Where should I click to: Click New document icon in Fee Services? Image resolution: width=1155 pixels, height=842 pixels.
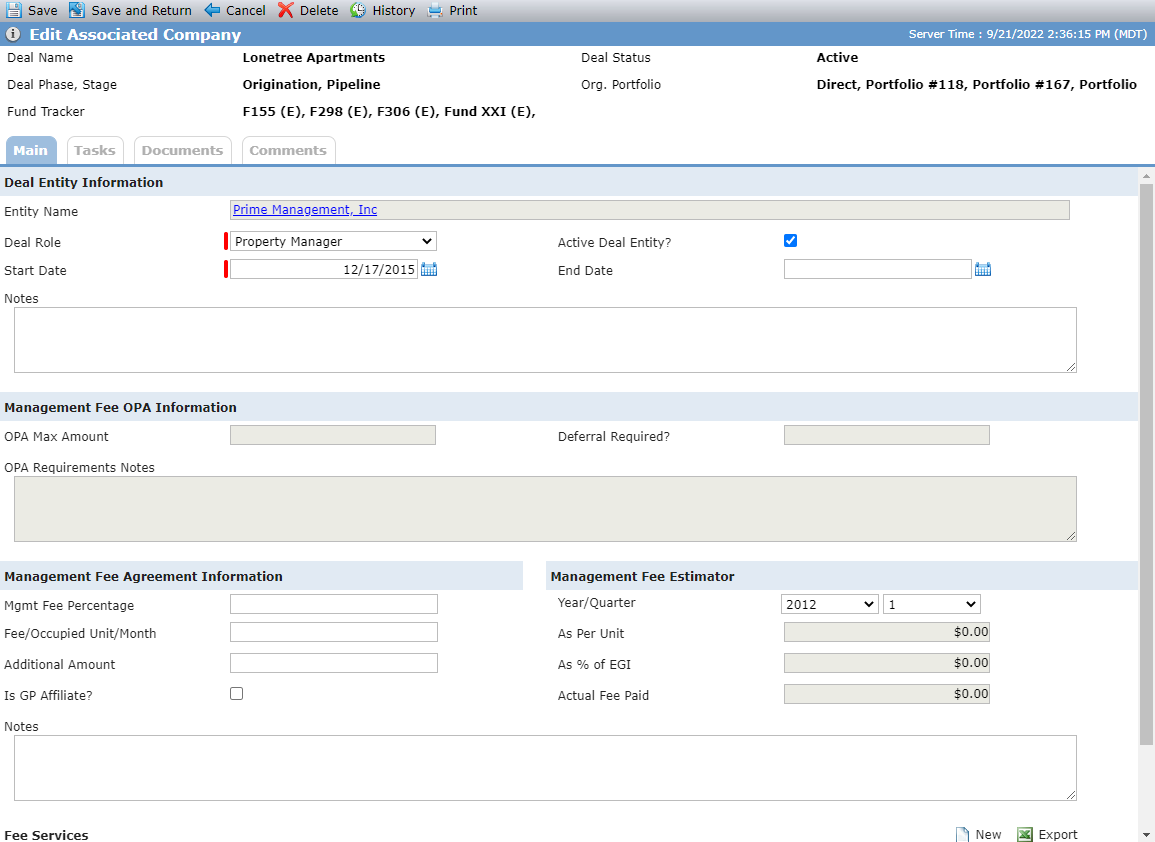click(962, 834)
